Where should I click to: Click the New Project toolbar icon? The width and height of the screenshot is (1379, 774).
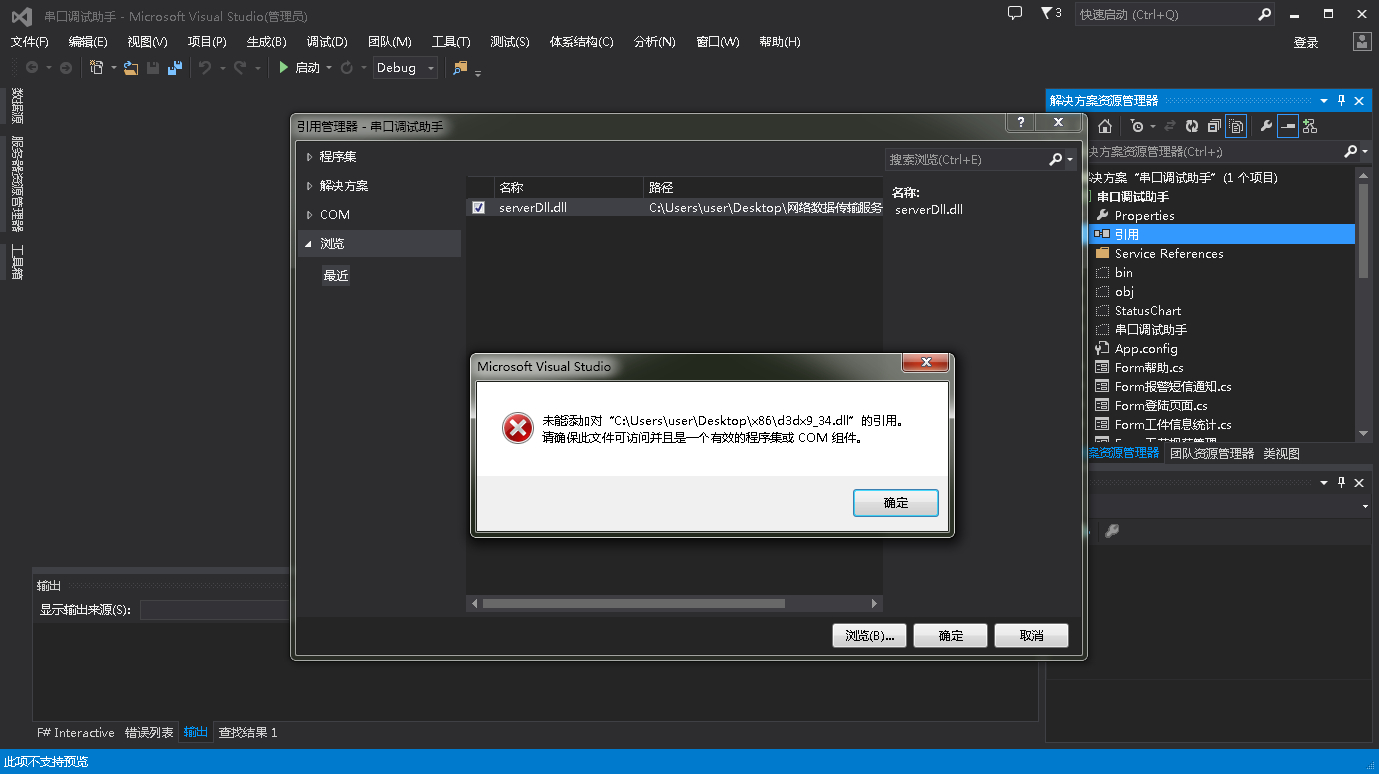click(97, 68)
